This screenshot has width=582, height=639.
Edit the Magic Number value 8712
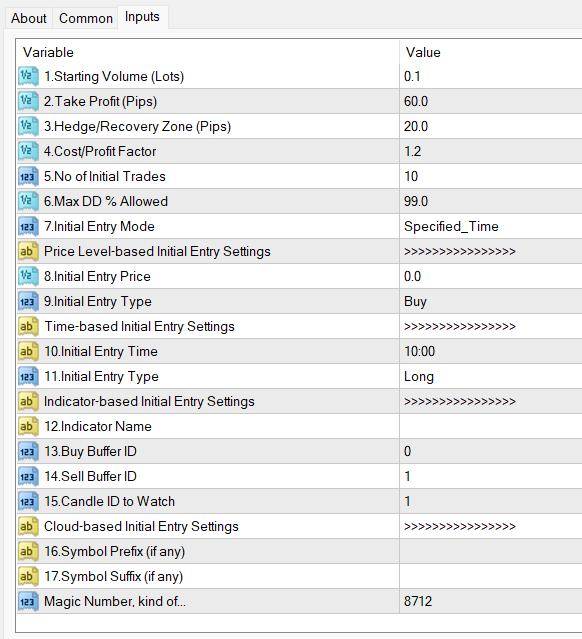[491, 601]
